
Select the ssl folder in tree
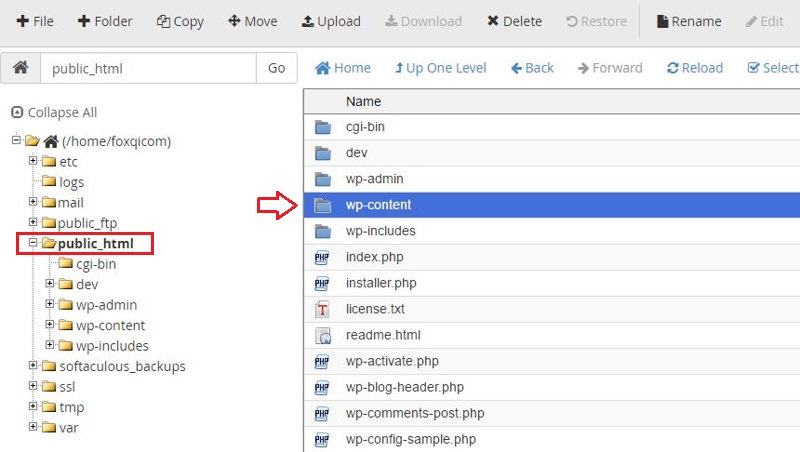67,387
